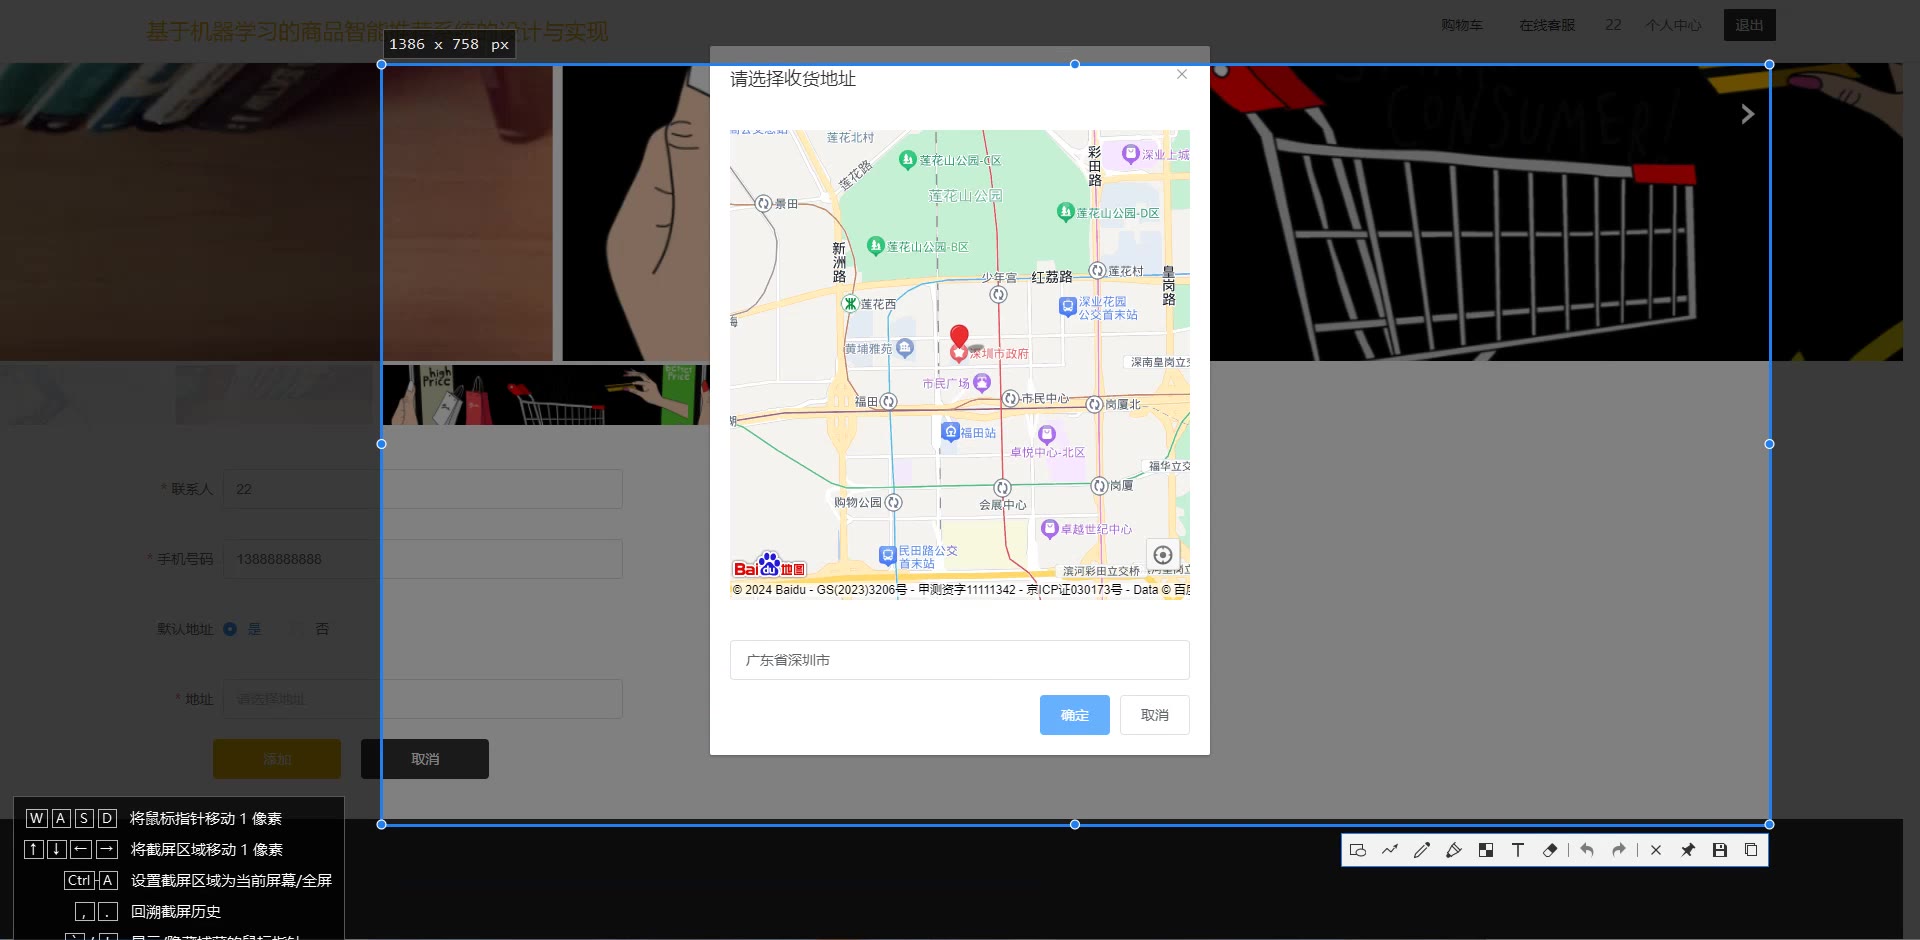Close the address selection dialog
Image resolution: width=1920 pixels, height=940 pixels.
[x=1182, y=74]
